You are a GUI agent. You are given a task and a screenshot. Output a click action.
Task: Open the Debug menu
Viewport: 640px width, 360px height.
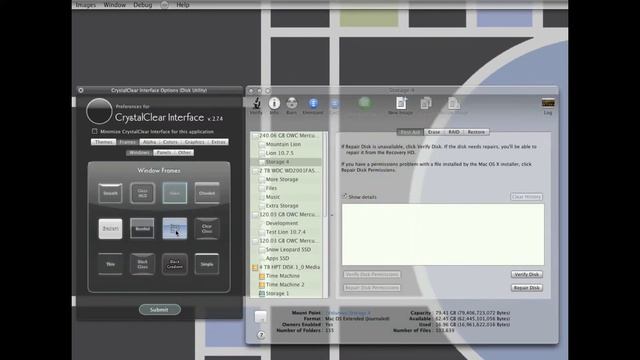143,5
